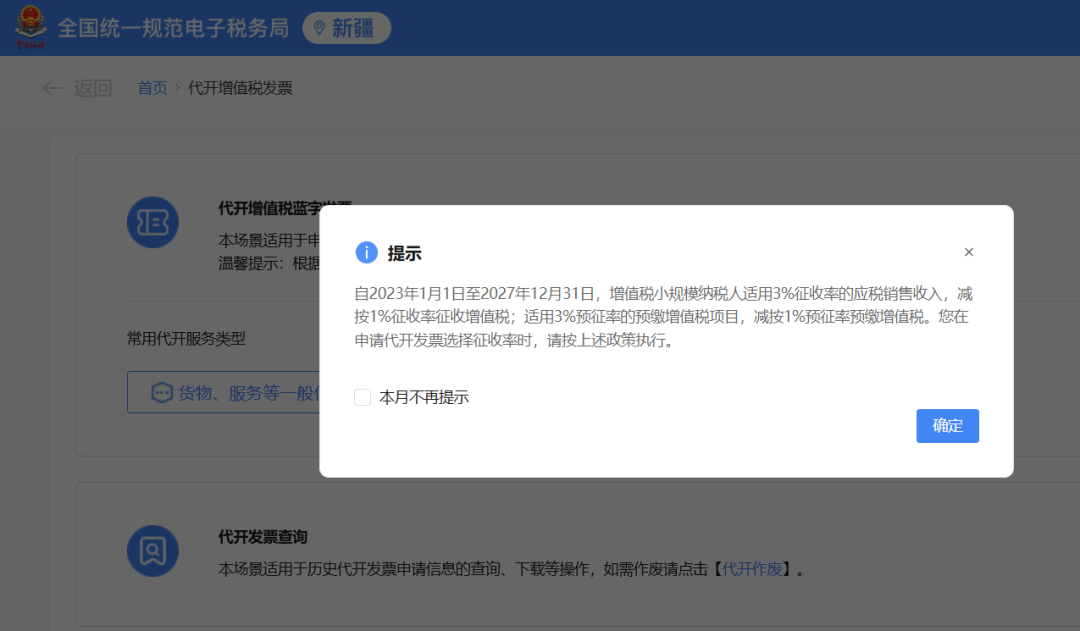1080x631 pixels.
Task: Click the 常用代开服务类型 label
Action: click(186, 338)
